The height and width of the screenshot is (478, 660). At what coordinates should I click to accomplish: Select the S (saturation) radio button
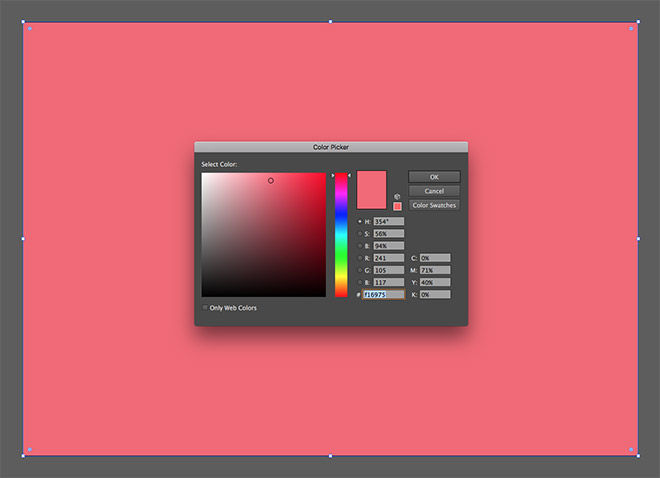click(x=360, y=233)
